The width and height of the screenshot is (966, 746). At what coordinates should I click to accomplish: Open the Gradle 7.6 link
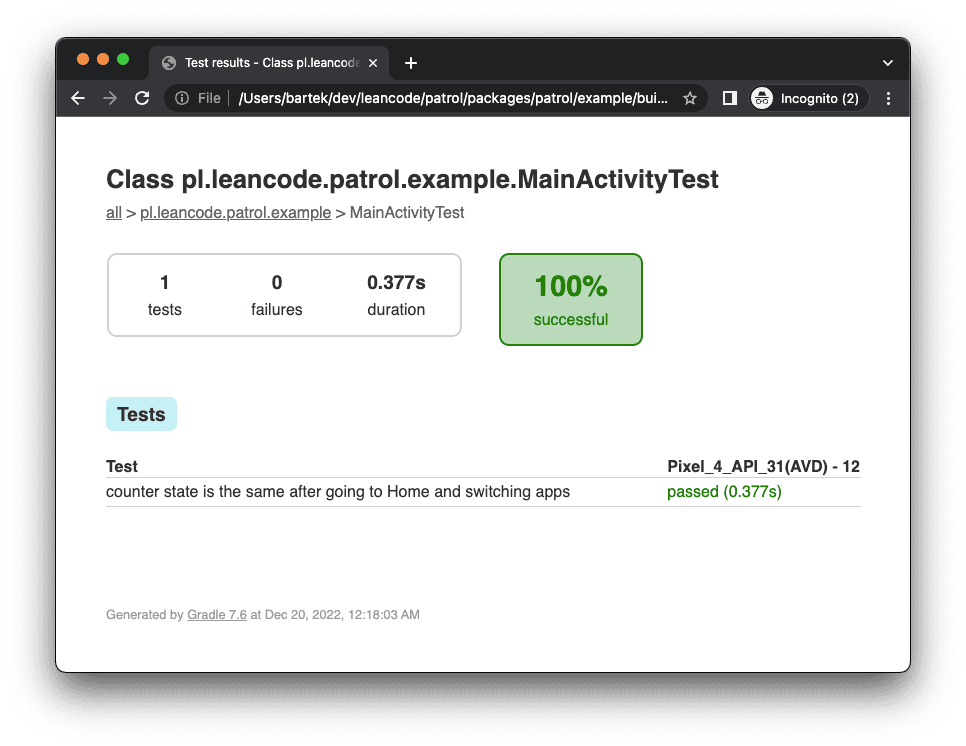point(216,614)
